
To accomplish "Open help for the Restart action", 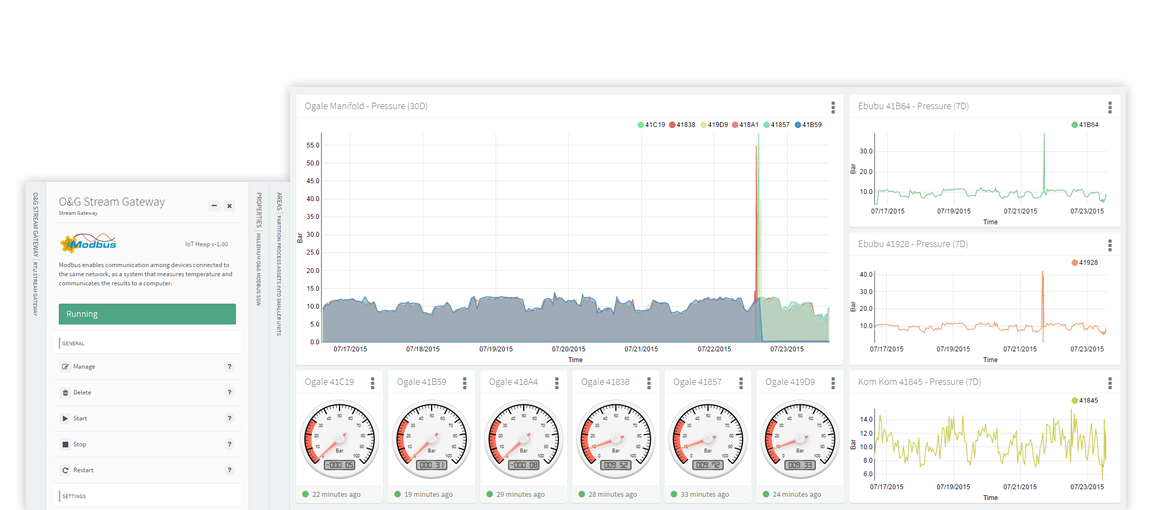I will (229, 470).
